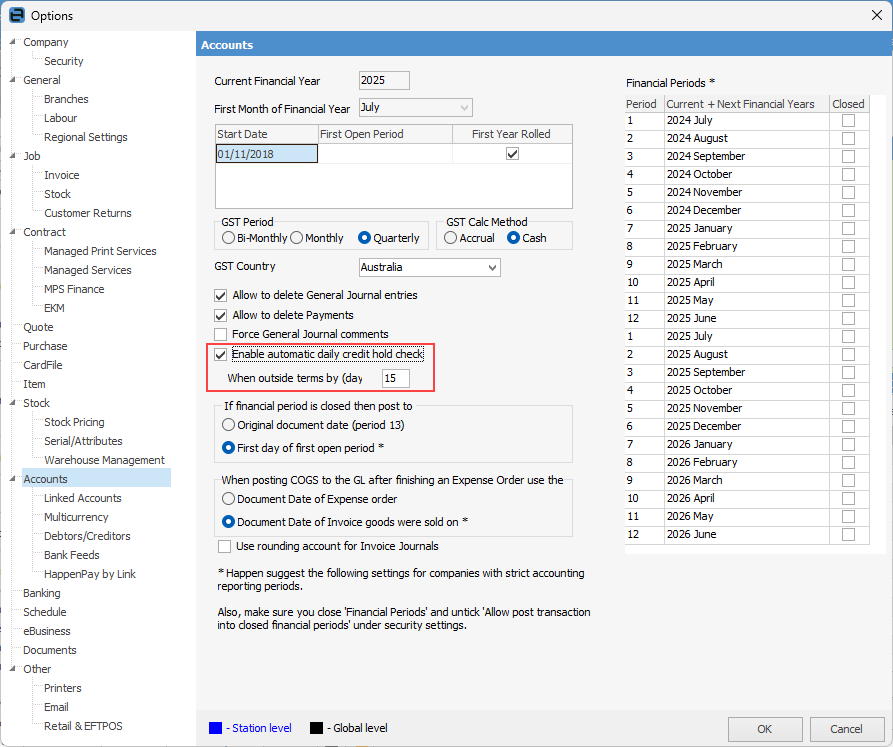Collapse the Job tree node
Image resolution: width=893 pixels, height=747 pixels.
point(13,155)
